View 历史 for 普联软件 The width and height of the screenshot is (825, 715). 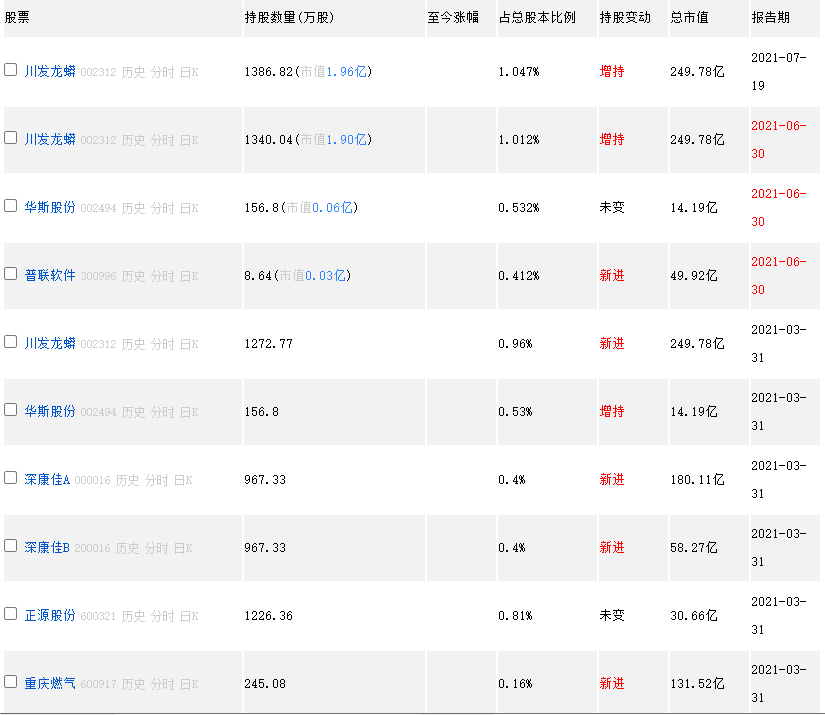pos(133,276)
